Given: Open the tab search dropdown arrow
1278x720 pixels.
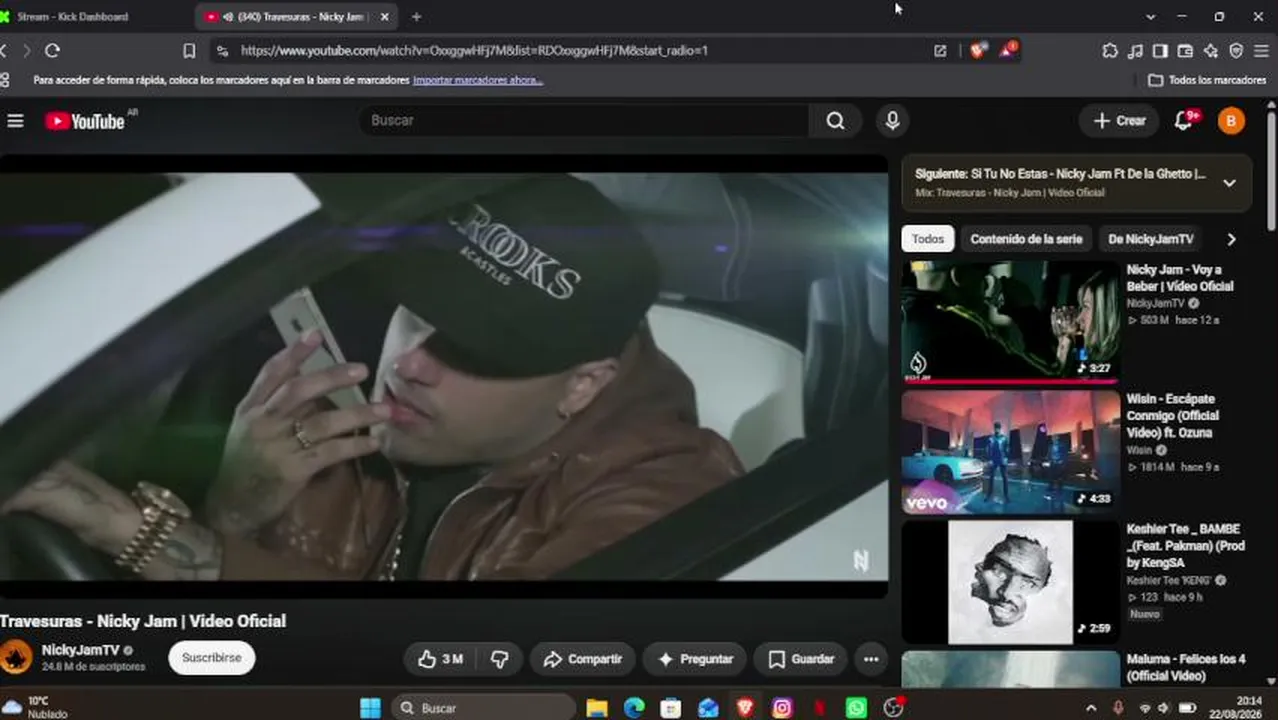Looking at the screenshot, I should click(1150, 17).
